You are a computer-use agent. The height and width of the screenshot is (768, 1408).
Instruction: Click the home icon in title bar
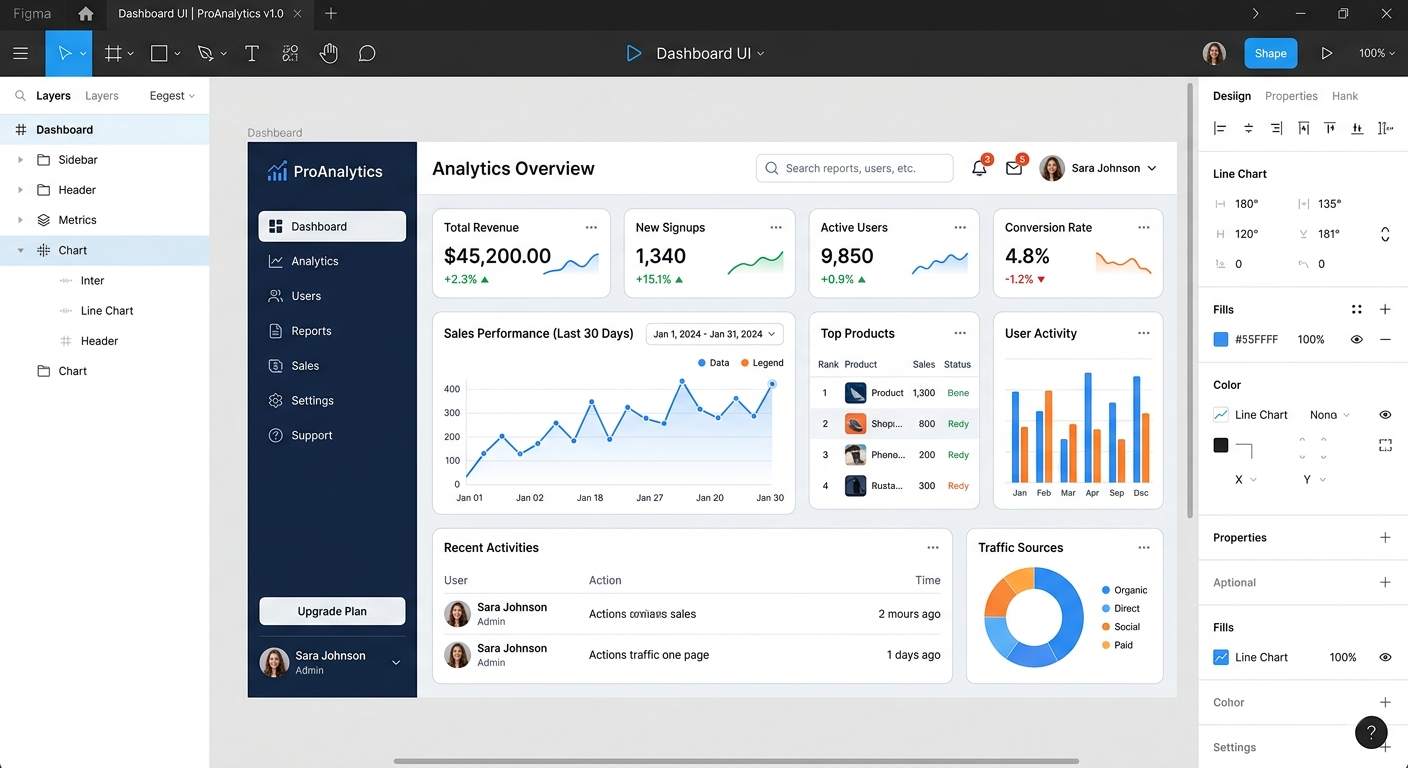pos(86,14)
